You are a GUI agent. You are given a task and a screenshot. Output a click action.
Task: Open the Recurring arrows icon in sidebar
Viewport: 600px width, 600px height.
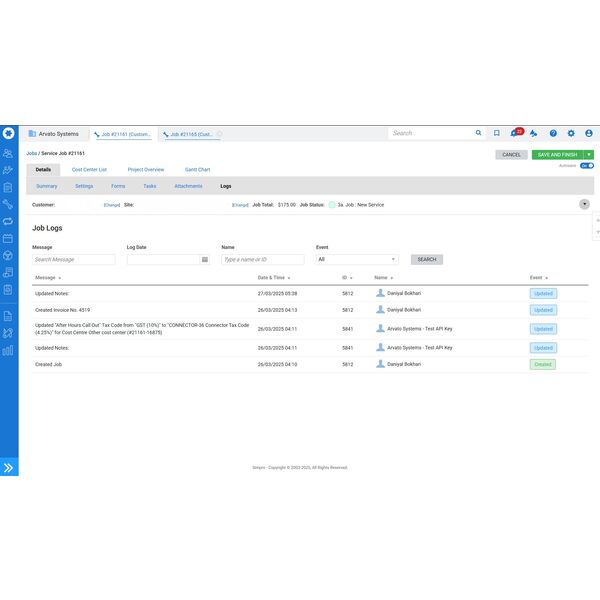(x=8, y=221)
